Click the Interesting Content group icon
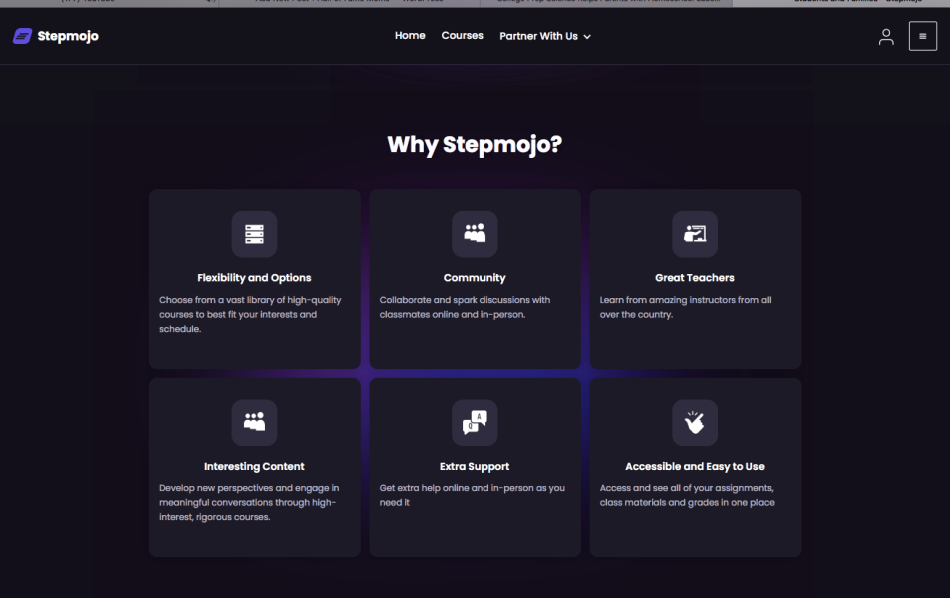Image resolution: width=950 pixels, height=598 pixels. 254,422
